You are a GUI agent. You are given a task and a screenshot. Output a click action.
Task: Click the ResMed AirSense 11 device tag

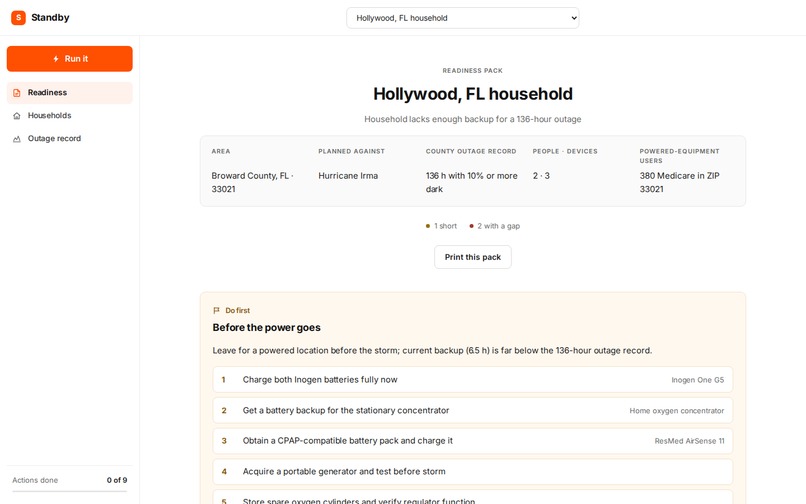click(689, 441)
